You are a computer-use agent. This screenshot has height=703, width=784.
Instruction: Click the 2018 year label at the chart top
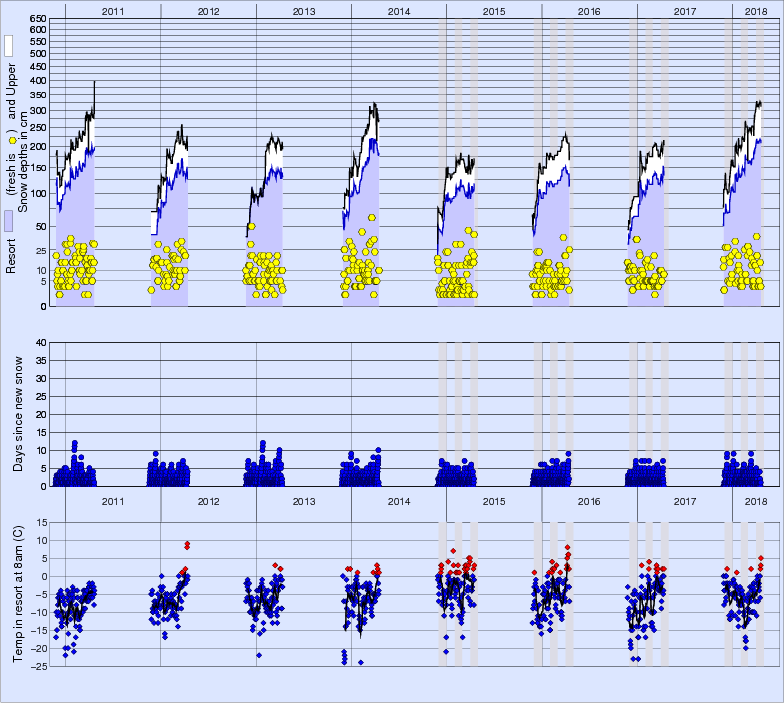tap(749, 10)
